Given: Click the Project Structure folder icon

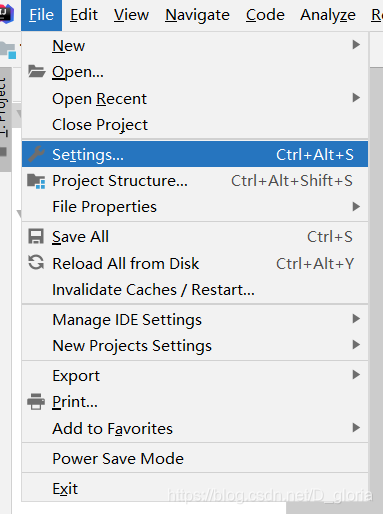Looking at the screenshot, I should click(36, 181).
